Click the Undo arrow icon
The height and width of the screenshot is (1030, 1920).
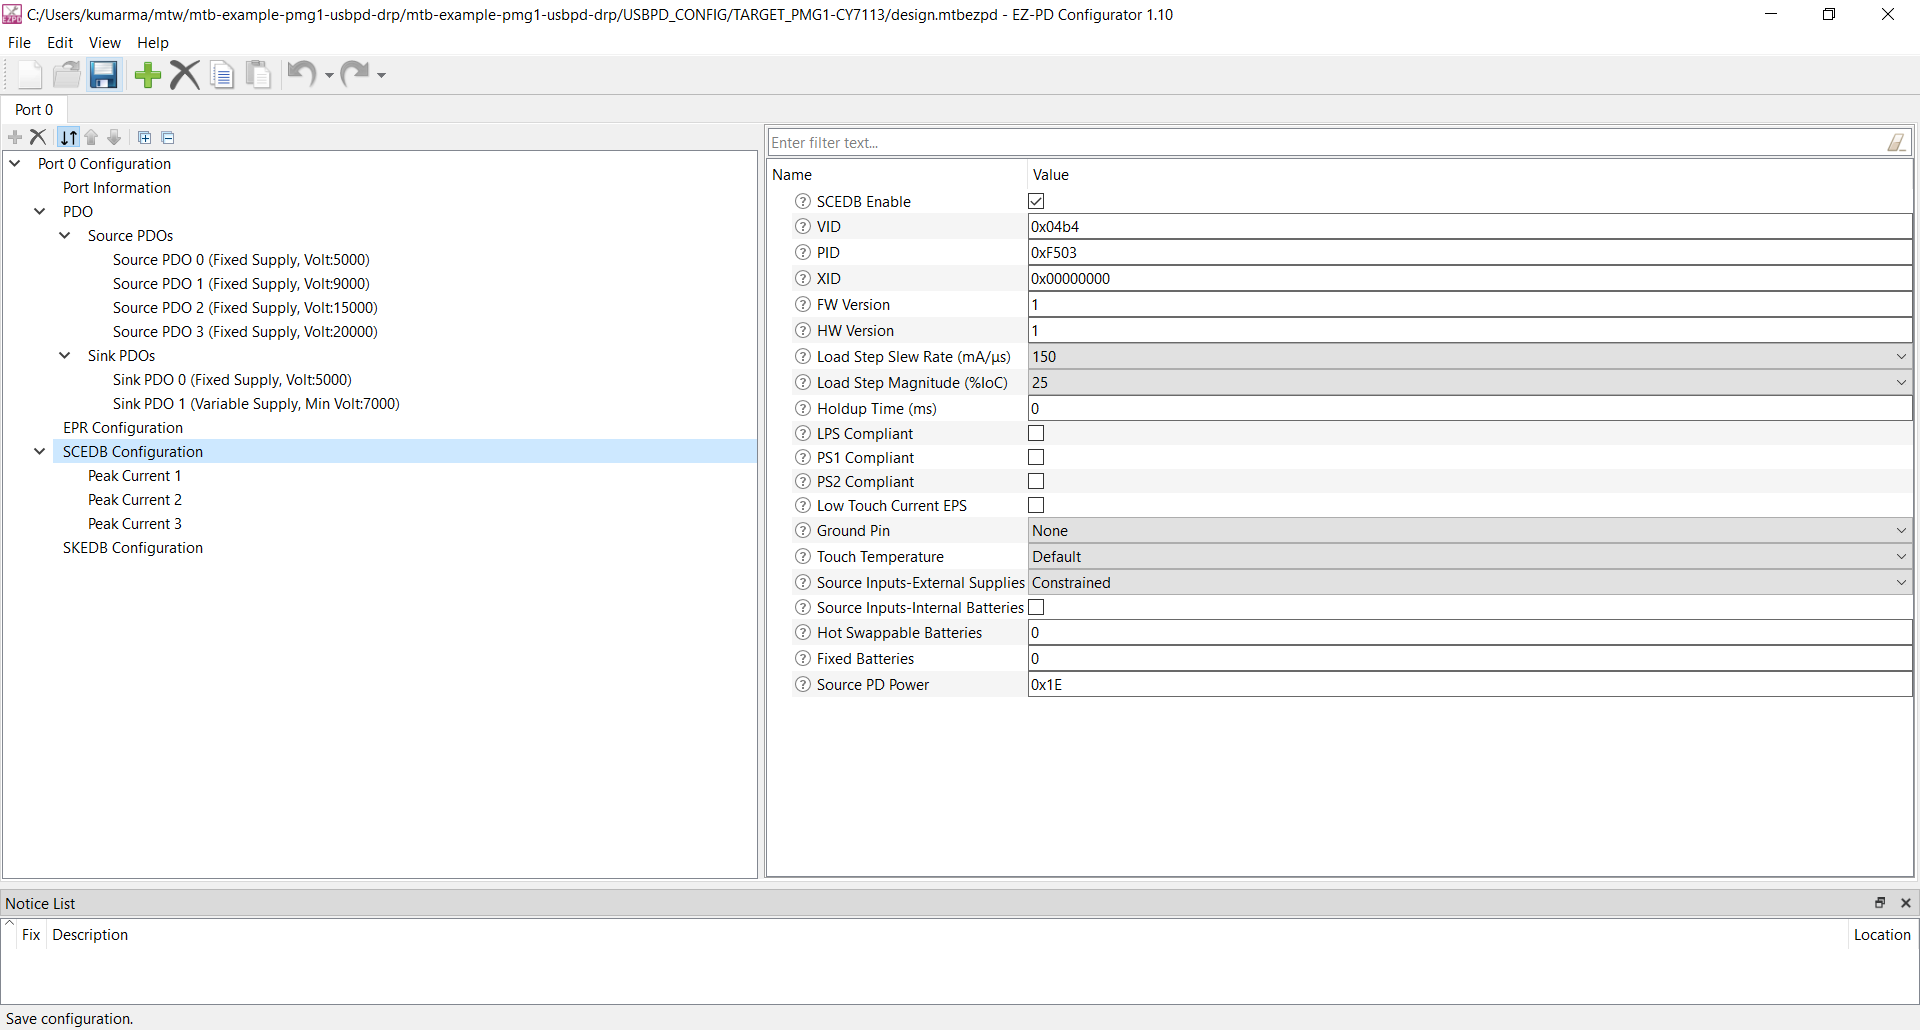(x=302, y=73)
